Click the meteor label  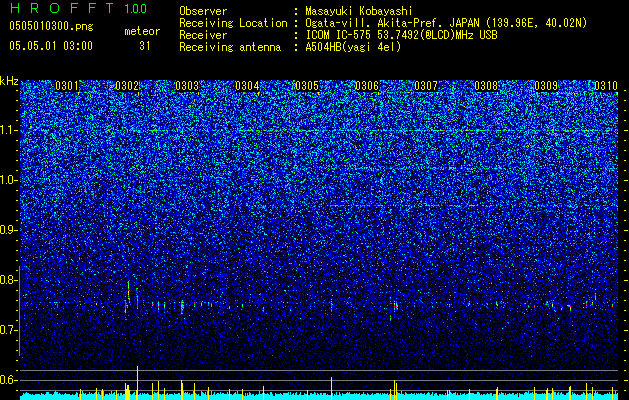[x=142, y=31]
